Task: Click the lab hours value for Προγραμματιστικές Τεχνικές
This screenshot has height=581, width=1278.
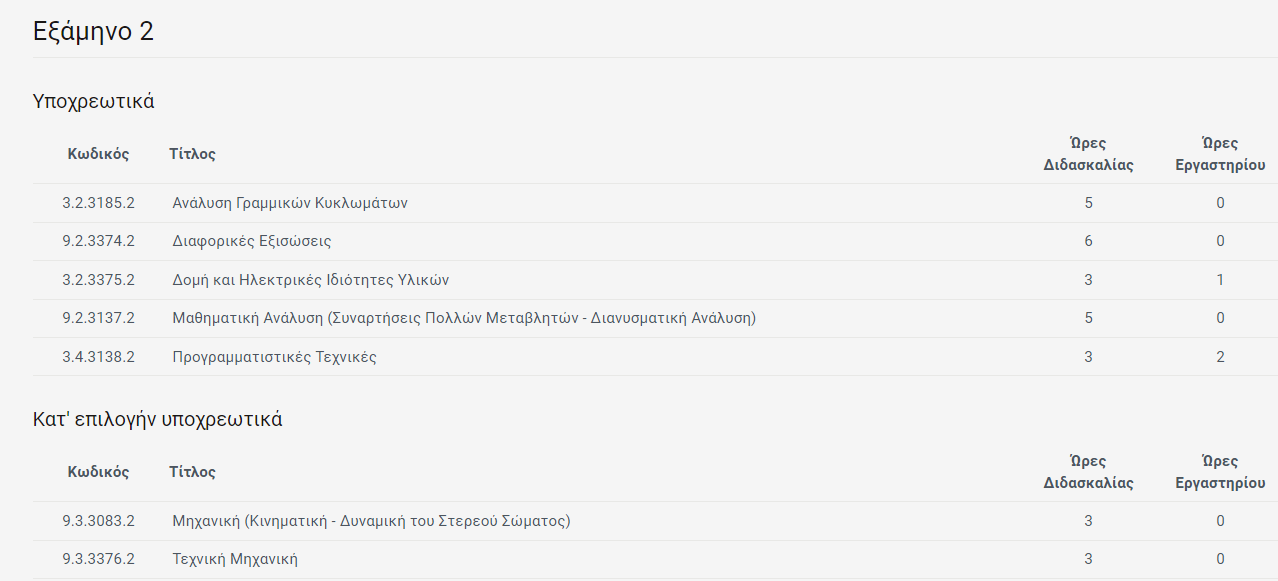Action: [x=1220, y=357]
